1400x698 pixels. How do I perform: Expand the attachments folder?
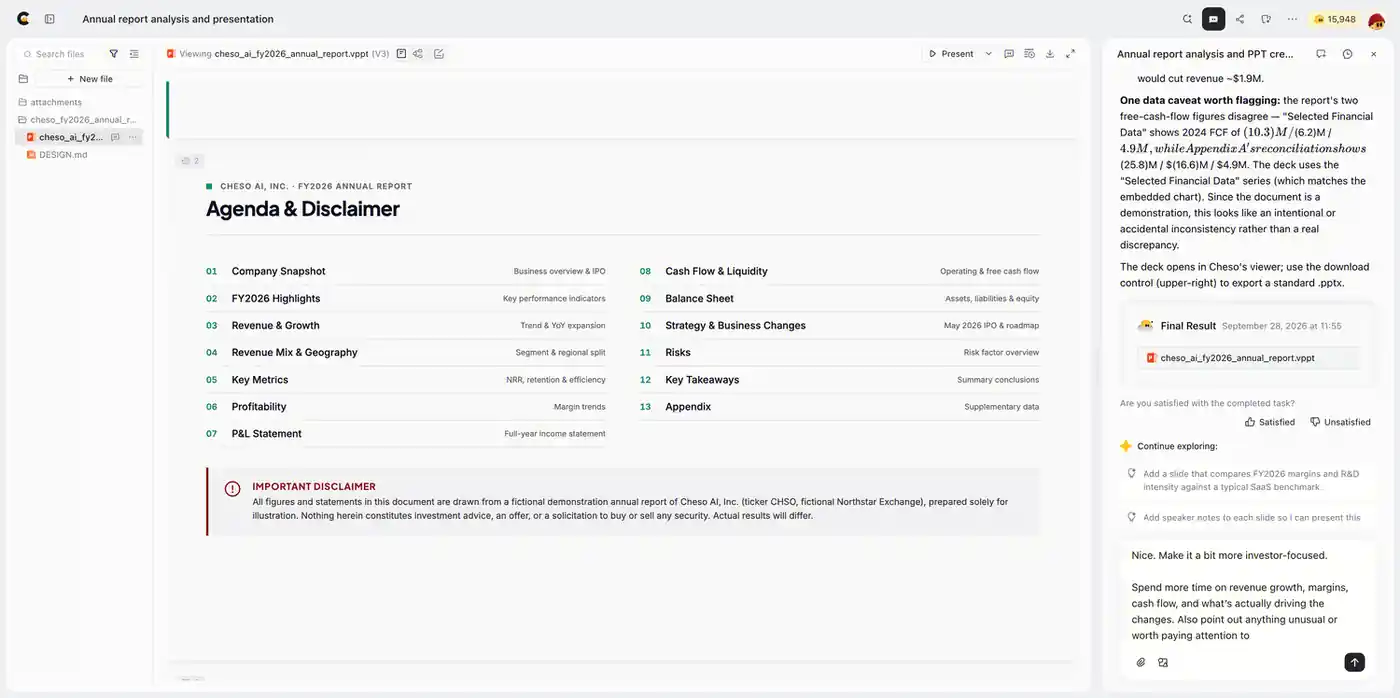[56, 102]
